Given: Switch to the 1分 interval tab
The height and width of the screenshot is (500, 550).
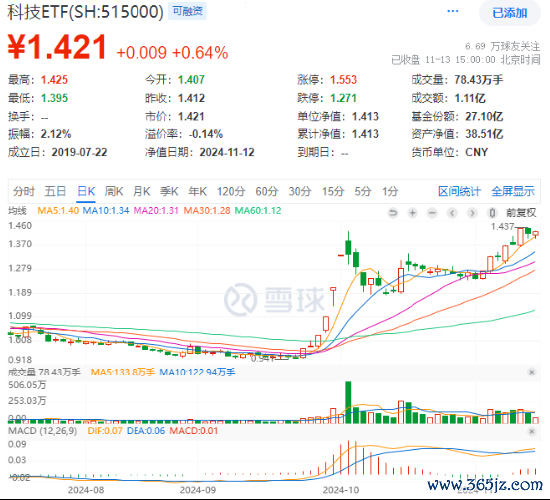Looking at the screenshot, I should tap(390, 192).
